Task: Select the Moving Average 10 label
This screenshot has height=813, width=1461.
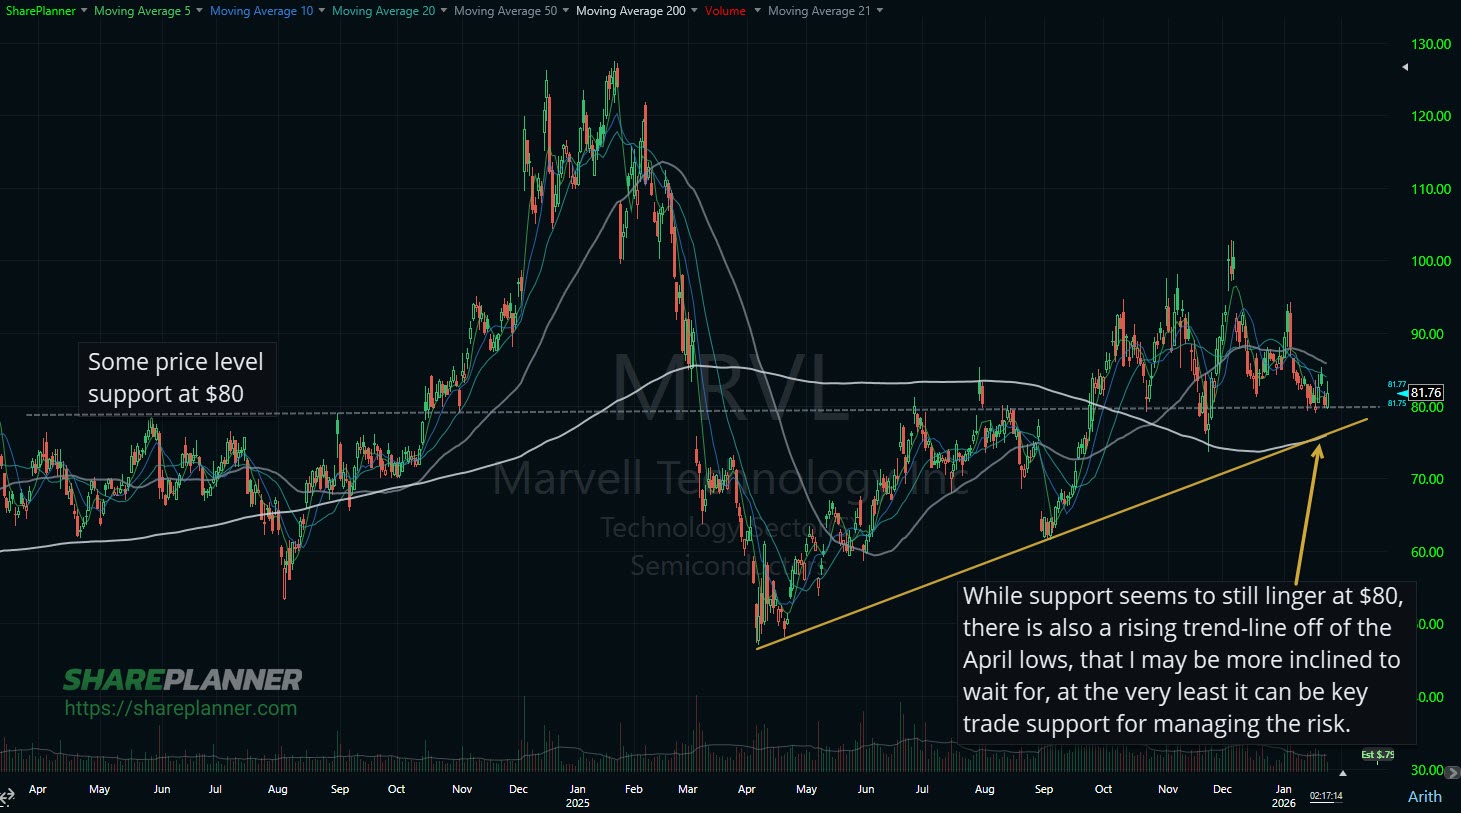Action: (x=262, y=11)
